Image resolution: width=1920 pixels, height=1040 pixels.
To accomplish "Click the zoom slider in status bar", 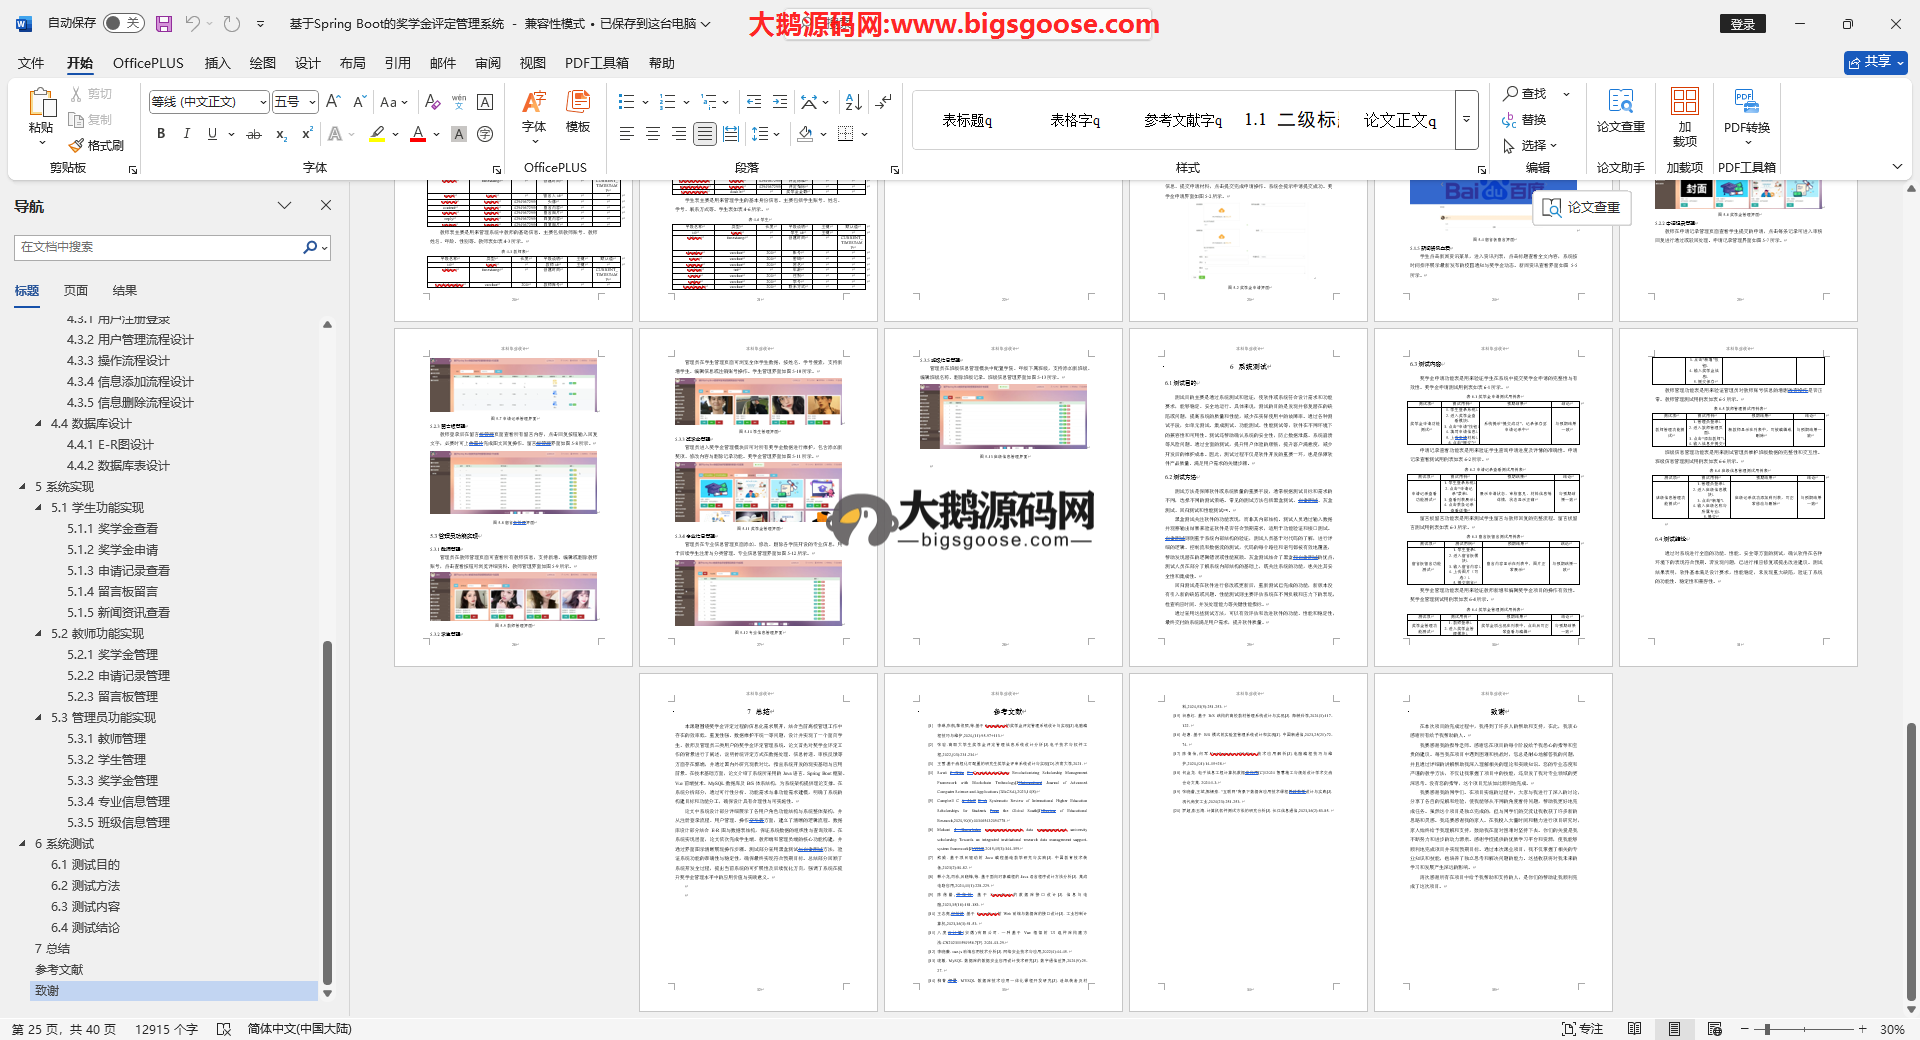I will coord(1767,1029).
